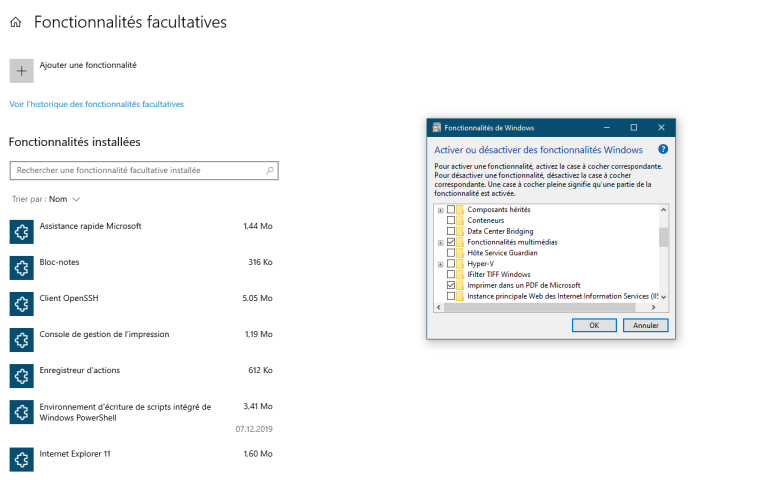
Task: Check the IFilter TIFF Windows checkbox
Action: click(x=451, y=274)
